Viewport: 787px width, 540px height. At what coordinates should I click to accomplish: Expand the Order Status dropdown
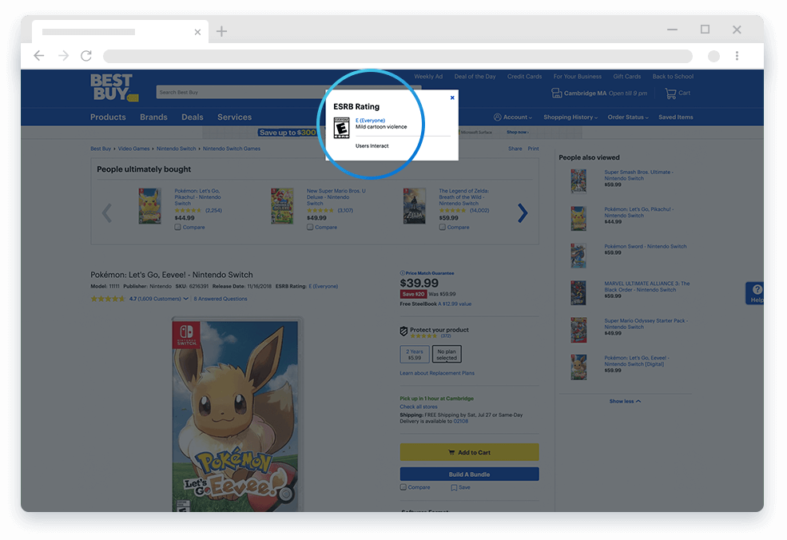coord(628,117)
